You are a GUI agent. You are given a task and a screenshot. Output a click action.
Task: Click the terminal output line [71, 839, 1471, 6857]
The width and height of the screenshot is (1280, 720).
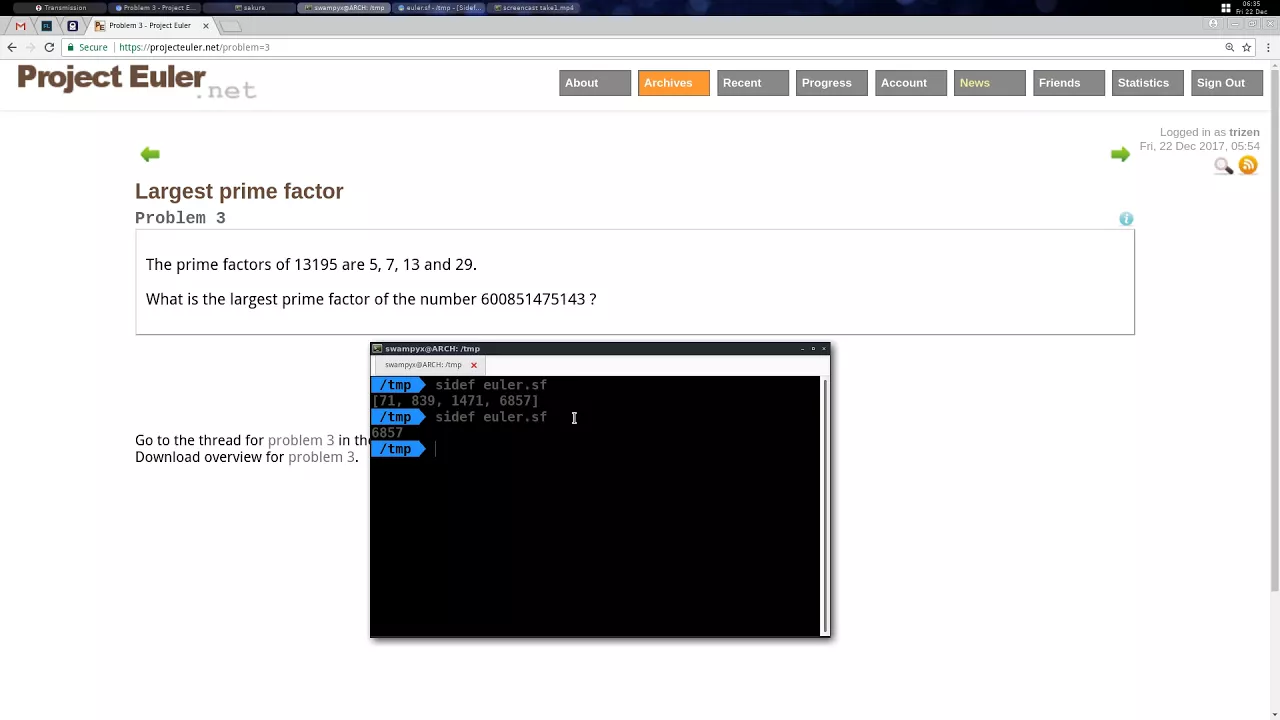[455, 401]
